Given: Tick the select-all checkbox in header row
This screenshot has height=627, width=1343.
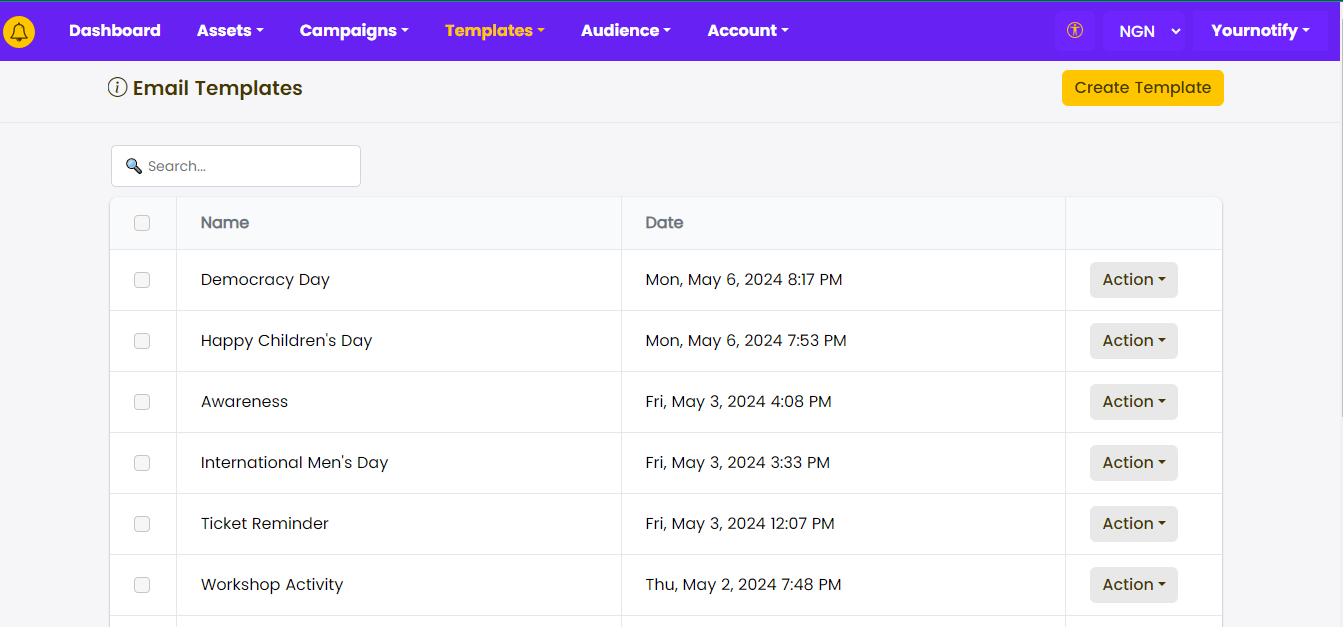Looking at the screenshot, I should click(142, 223).
